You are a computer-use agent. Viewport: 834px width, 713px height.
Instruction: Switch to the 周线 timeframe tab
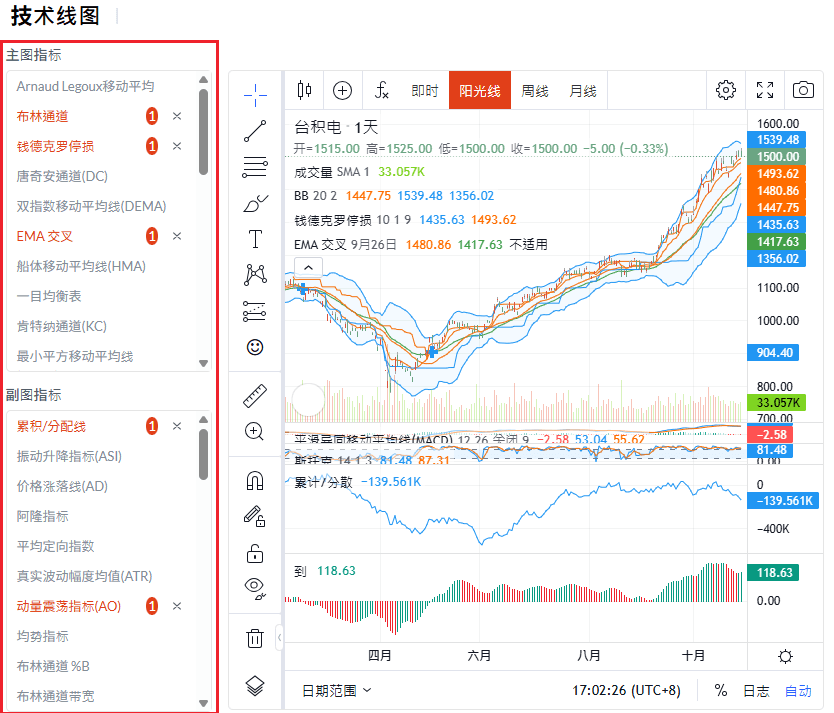pos(535,89)
